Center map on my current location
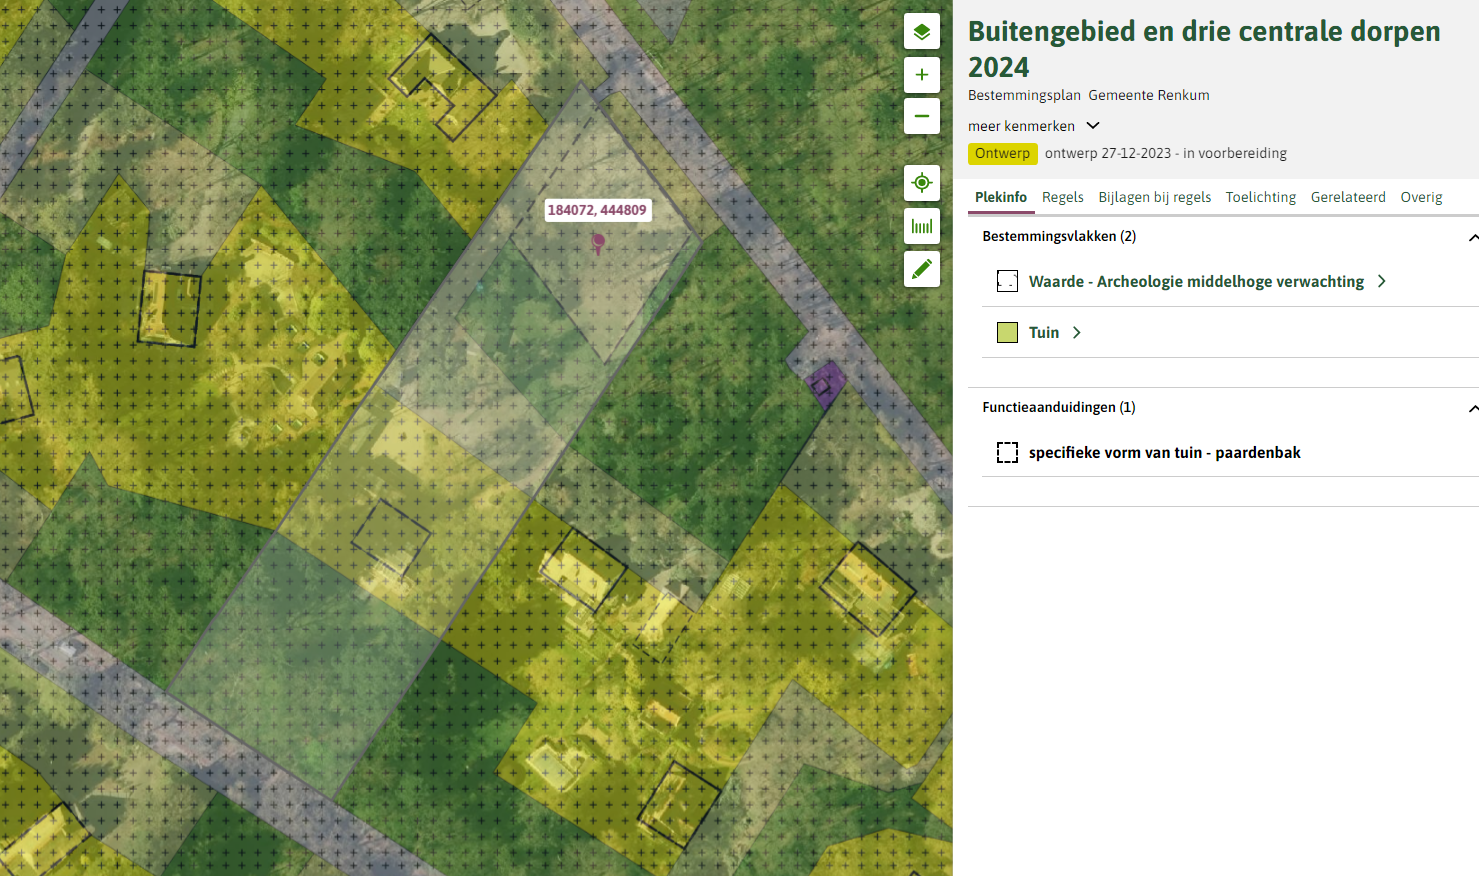 (x=921, y=183)
